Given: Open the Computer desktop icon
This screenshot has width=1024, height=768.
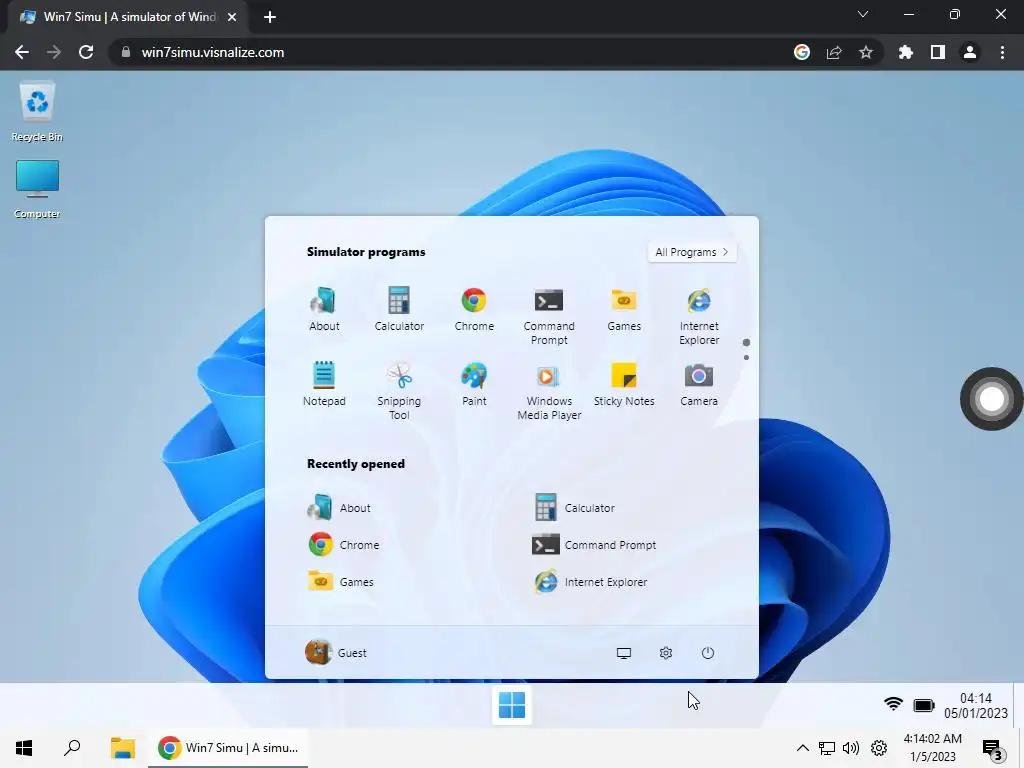Looking at the screenshot, I should pyautogui.click(x=37, y=189).
